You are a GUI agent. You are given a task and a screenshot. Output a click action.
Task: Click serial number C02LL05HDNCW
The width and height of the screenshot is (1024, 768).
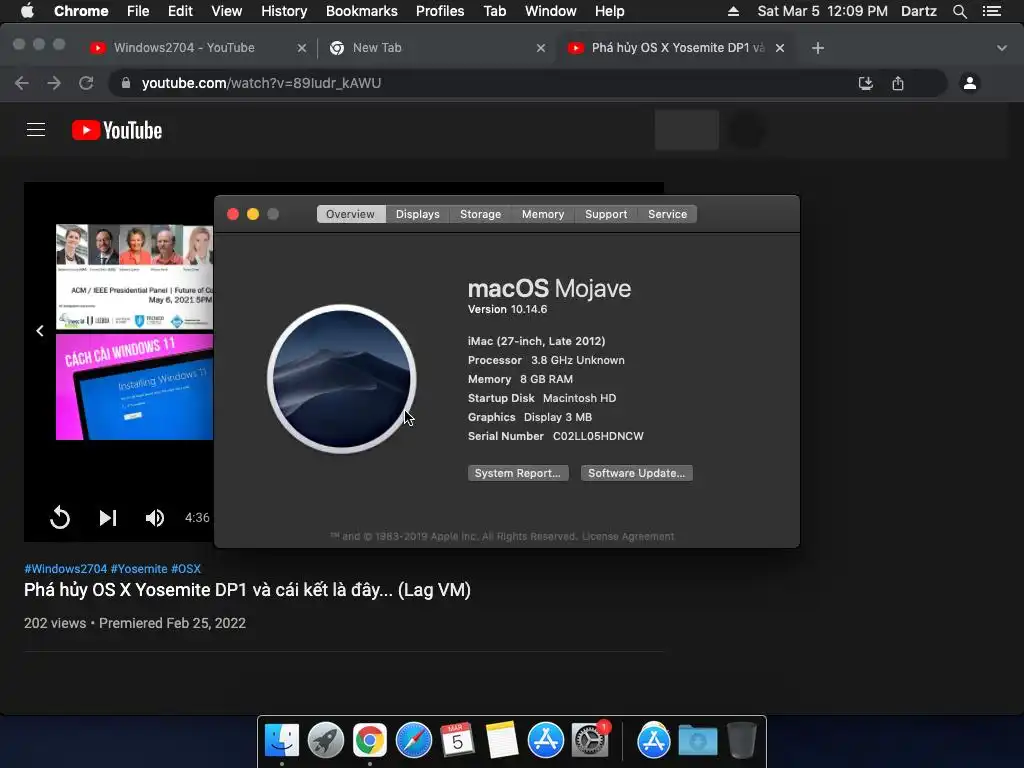coord(598,436)
